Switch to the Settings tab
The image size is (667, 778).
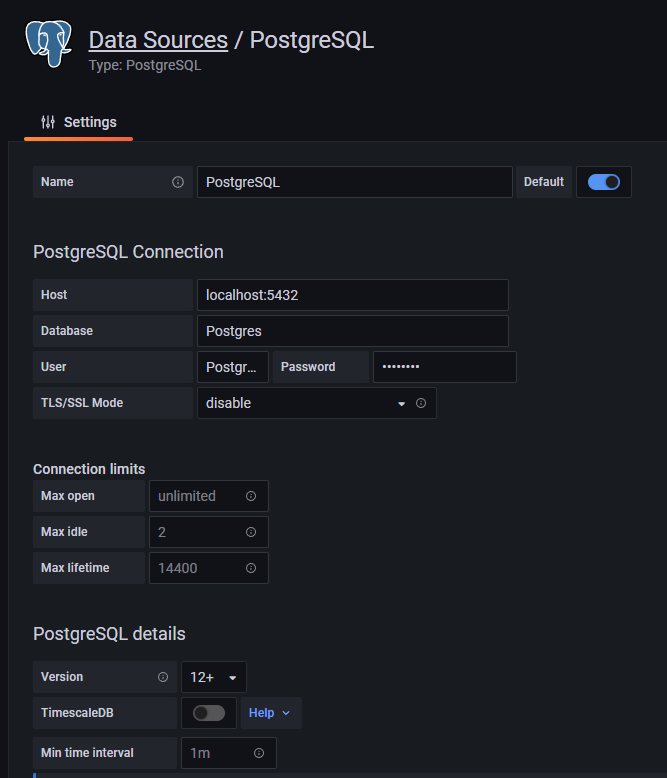[78, 122]
